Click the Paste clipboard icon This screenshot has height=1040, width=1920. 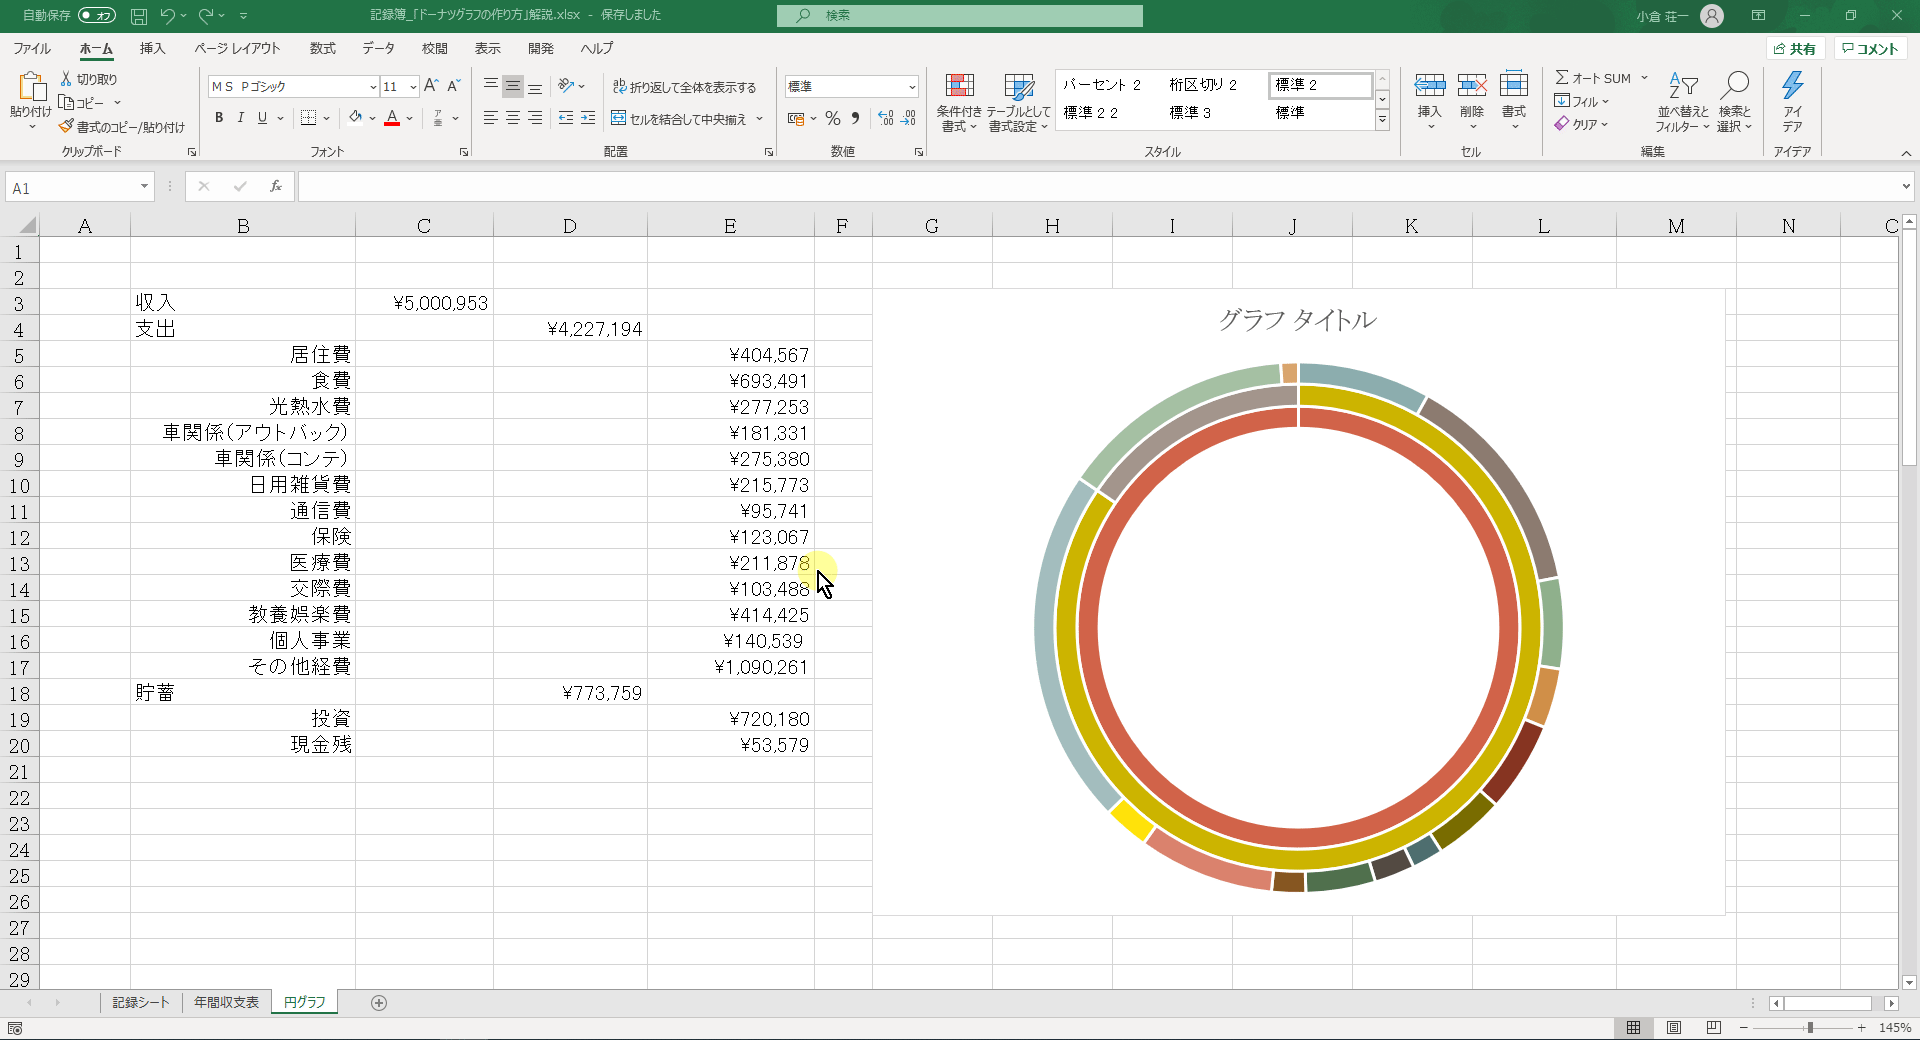coord(31,88)
